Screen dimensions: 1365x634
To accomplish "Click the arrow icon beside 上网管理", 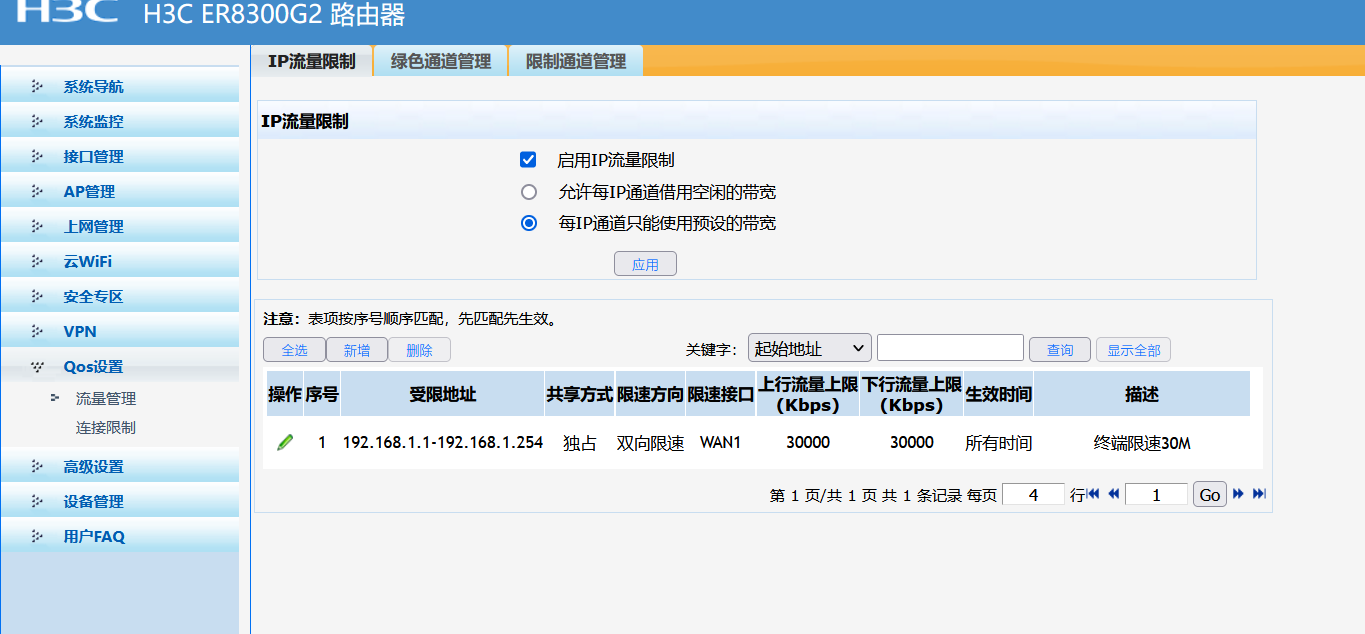I will [38, 226].
